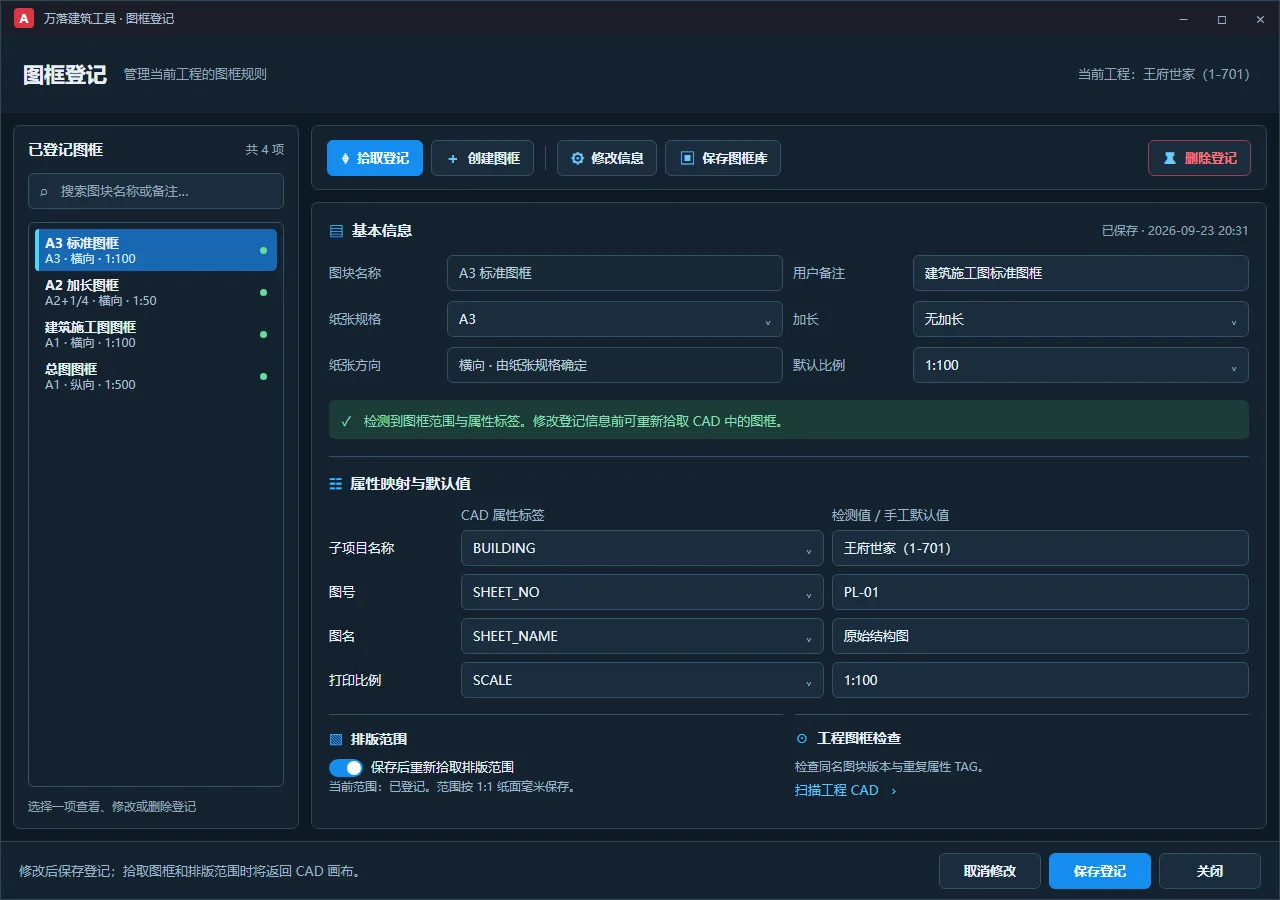The image size is (1280, 900).
Task: Focus the 搜索图块名称或备注 search field
Action: click(156, 191)
